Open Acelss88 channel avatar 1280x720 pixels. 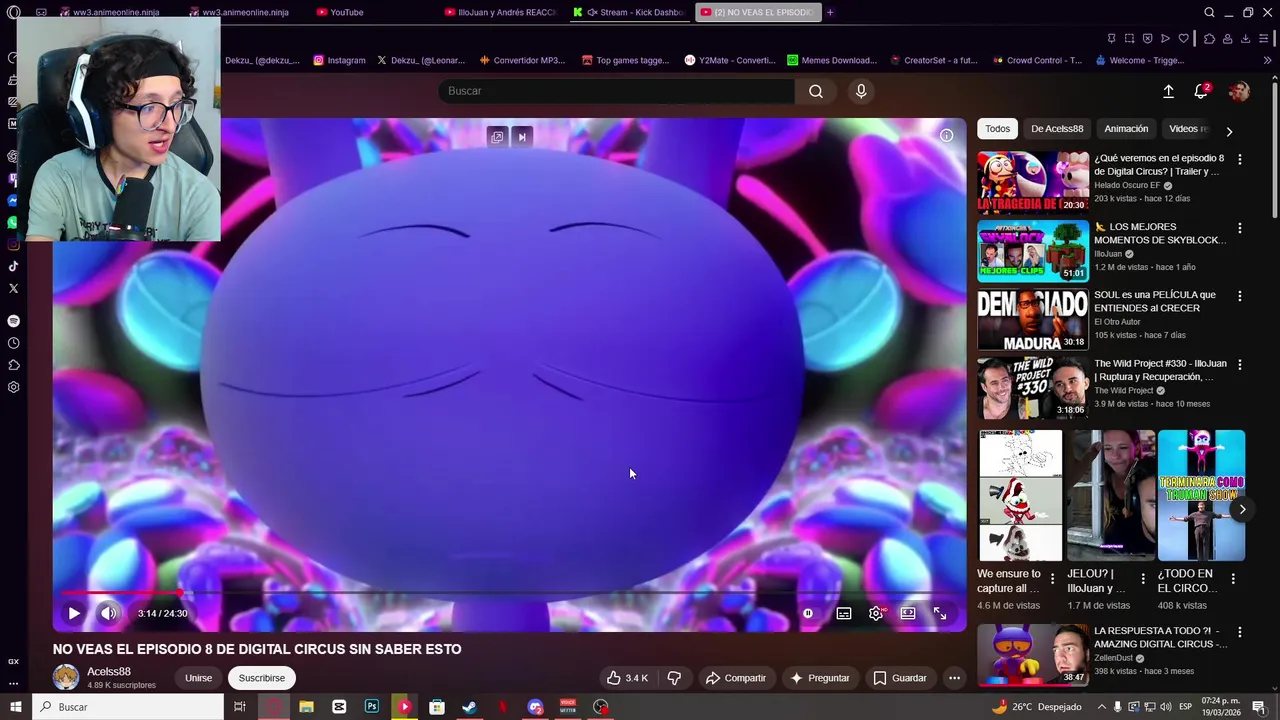pyautogui.click(x=66, y=677)
